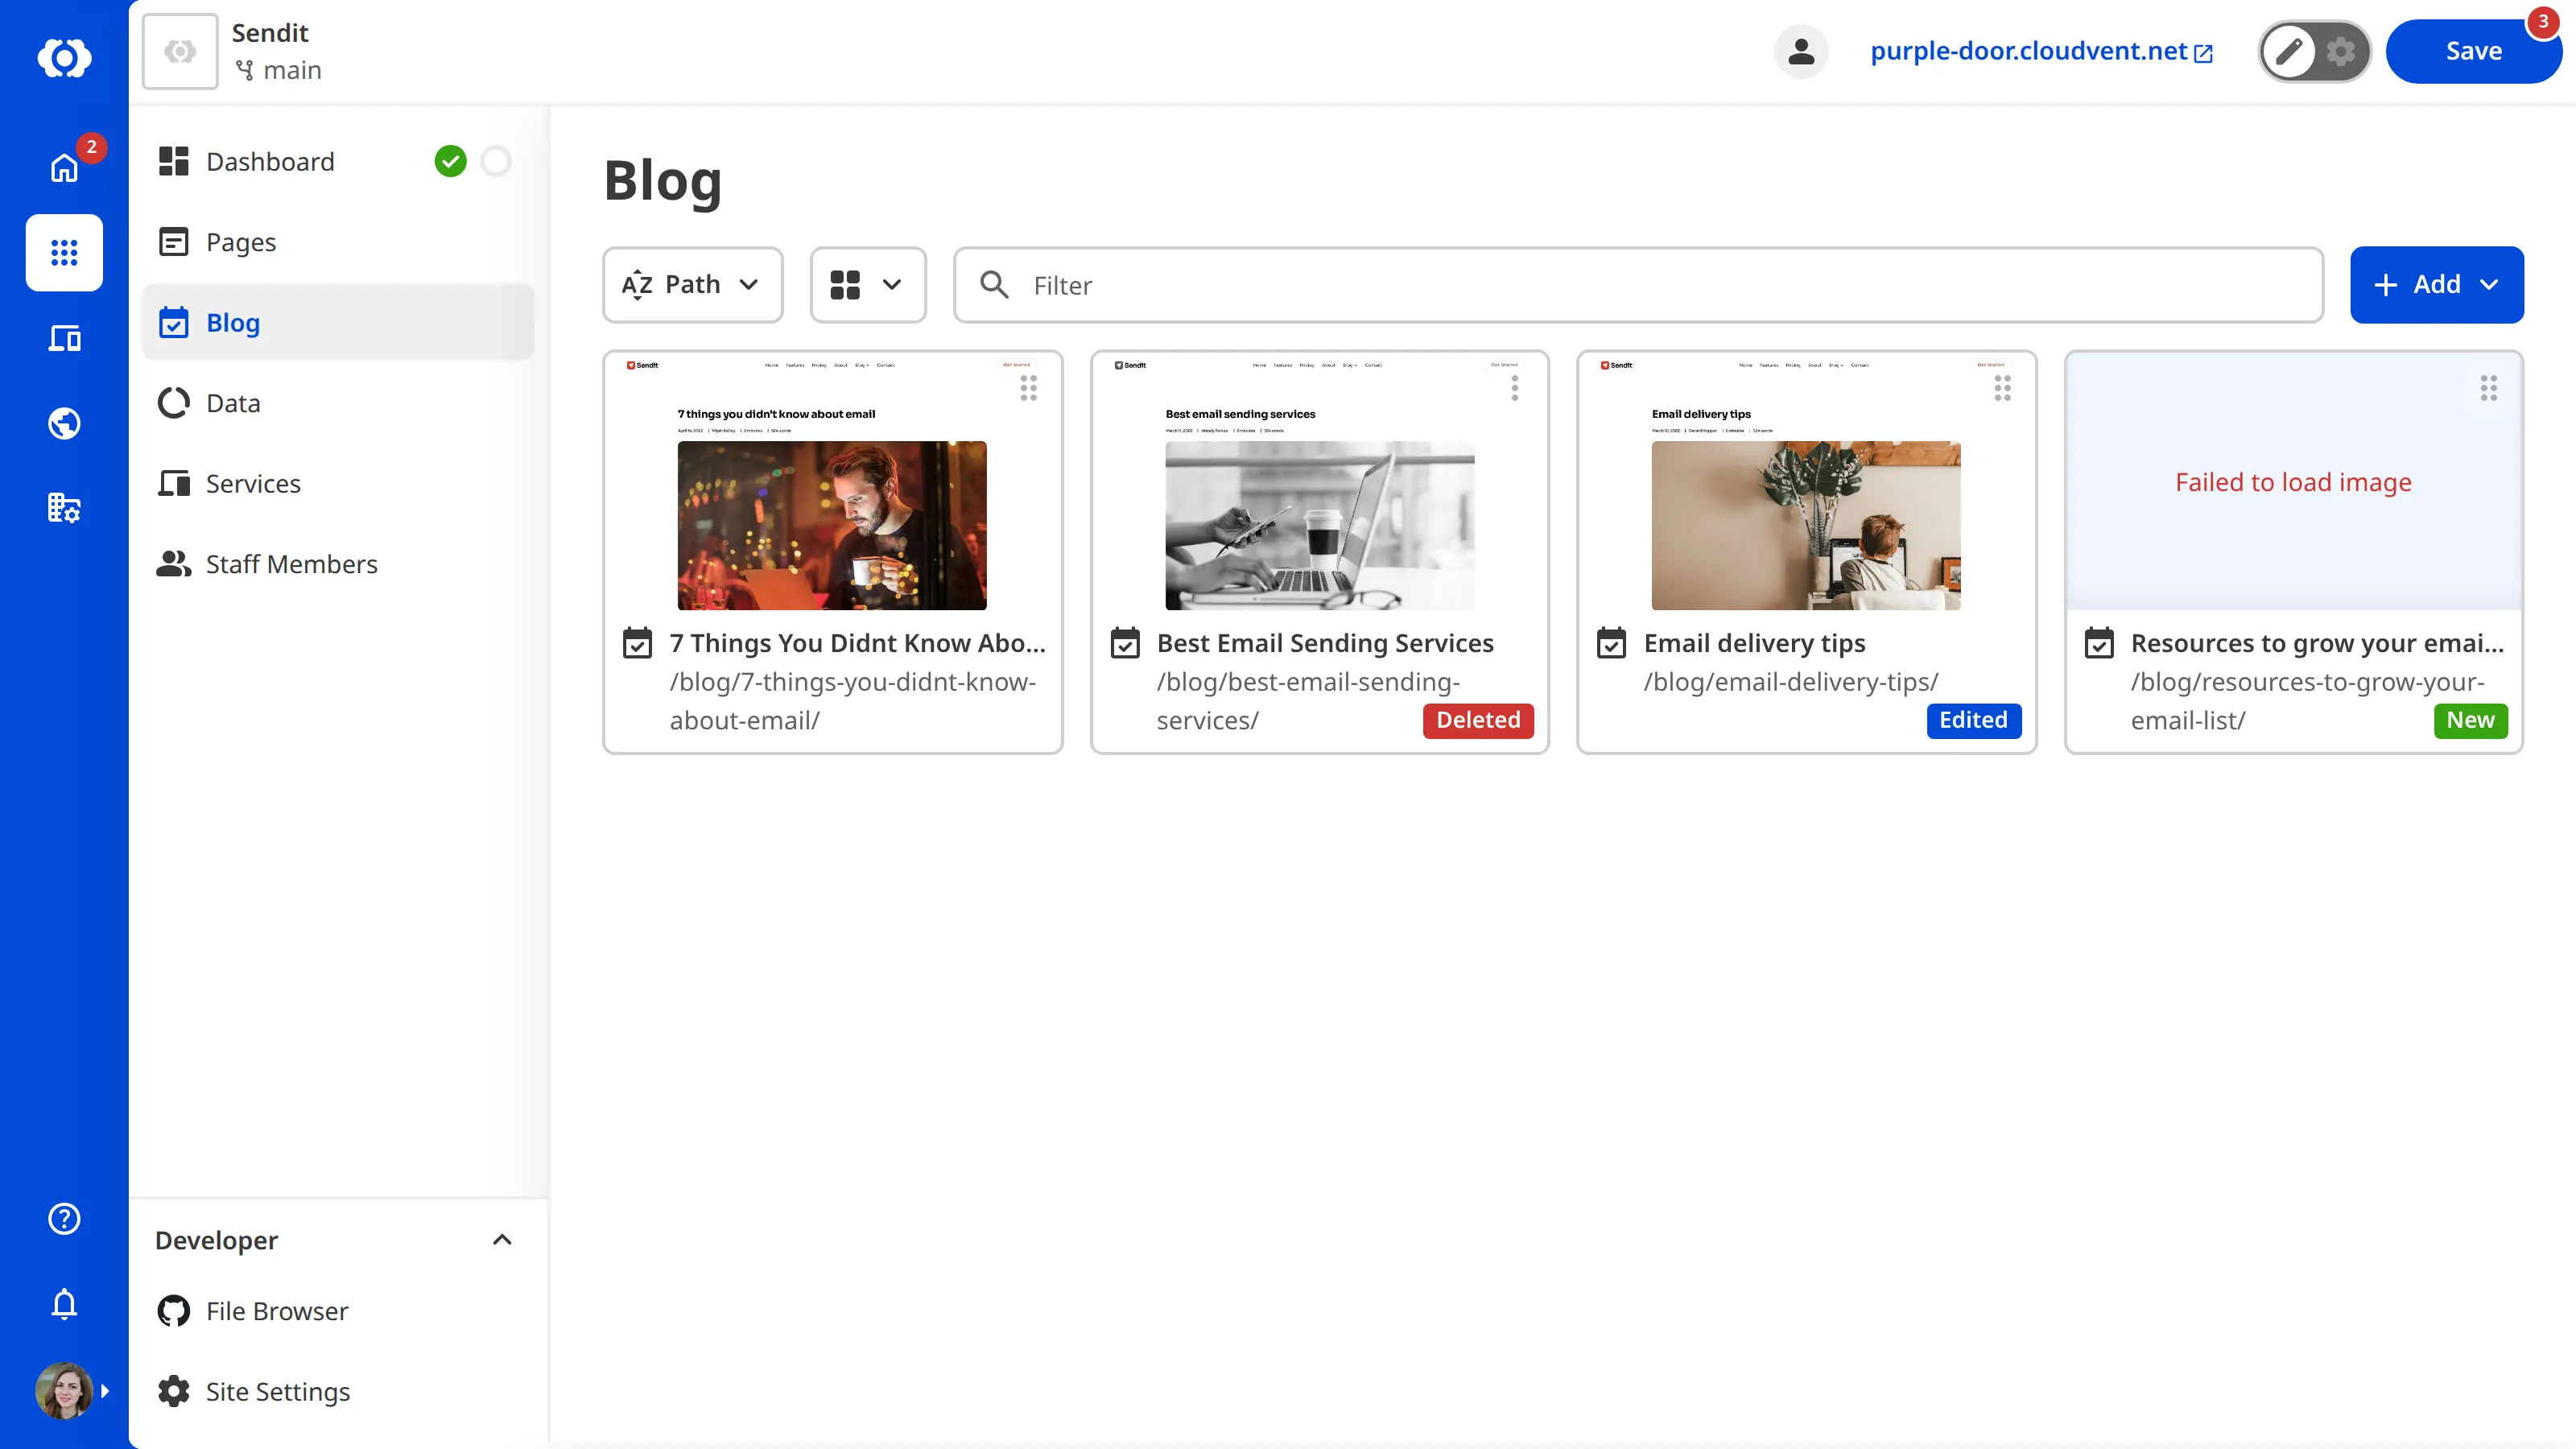Open the Email delivery tips thumbnail
Image resolution: width=2576 pixels, height=1449 pixels.
coord(1806,481)
